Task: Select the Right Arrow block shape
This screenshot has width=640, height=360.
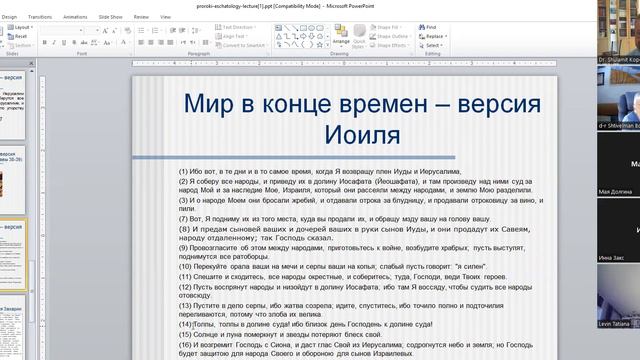Action: coord(303,36)
